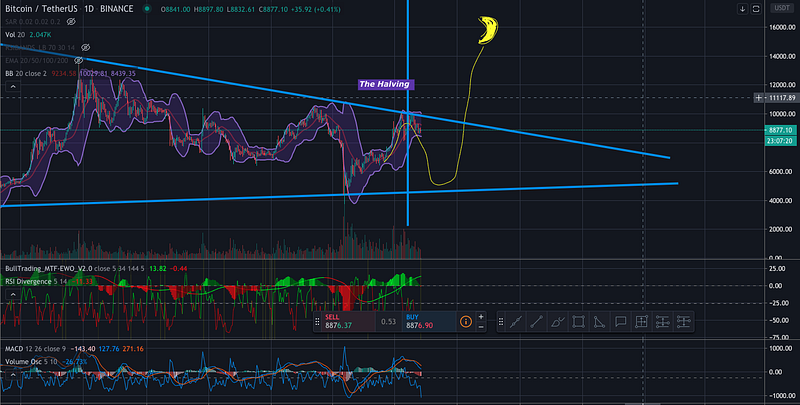Click the yellow banana drawing on chart
Image resolution: width=800 pixels, height=405 pixels.
click(x=488, y=29)
